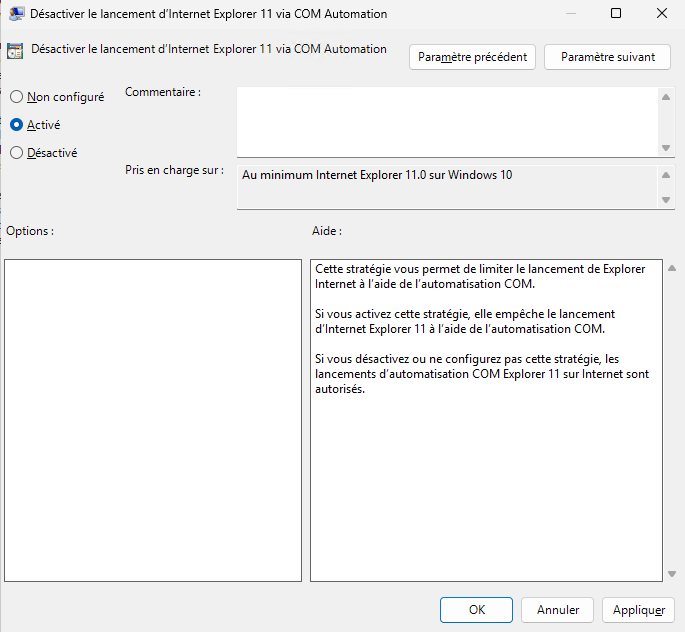Screen dimensions: 685x632
Task: Click the policy setting icon beside heading
Action: (x=15, y=51)
